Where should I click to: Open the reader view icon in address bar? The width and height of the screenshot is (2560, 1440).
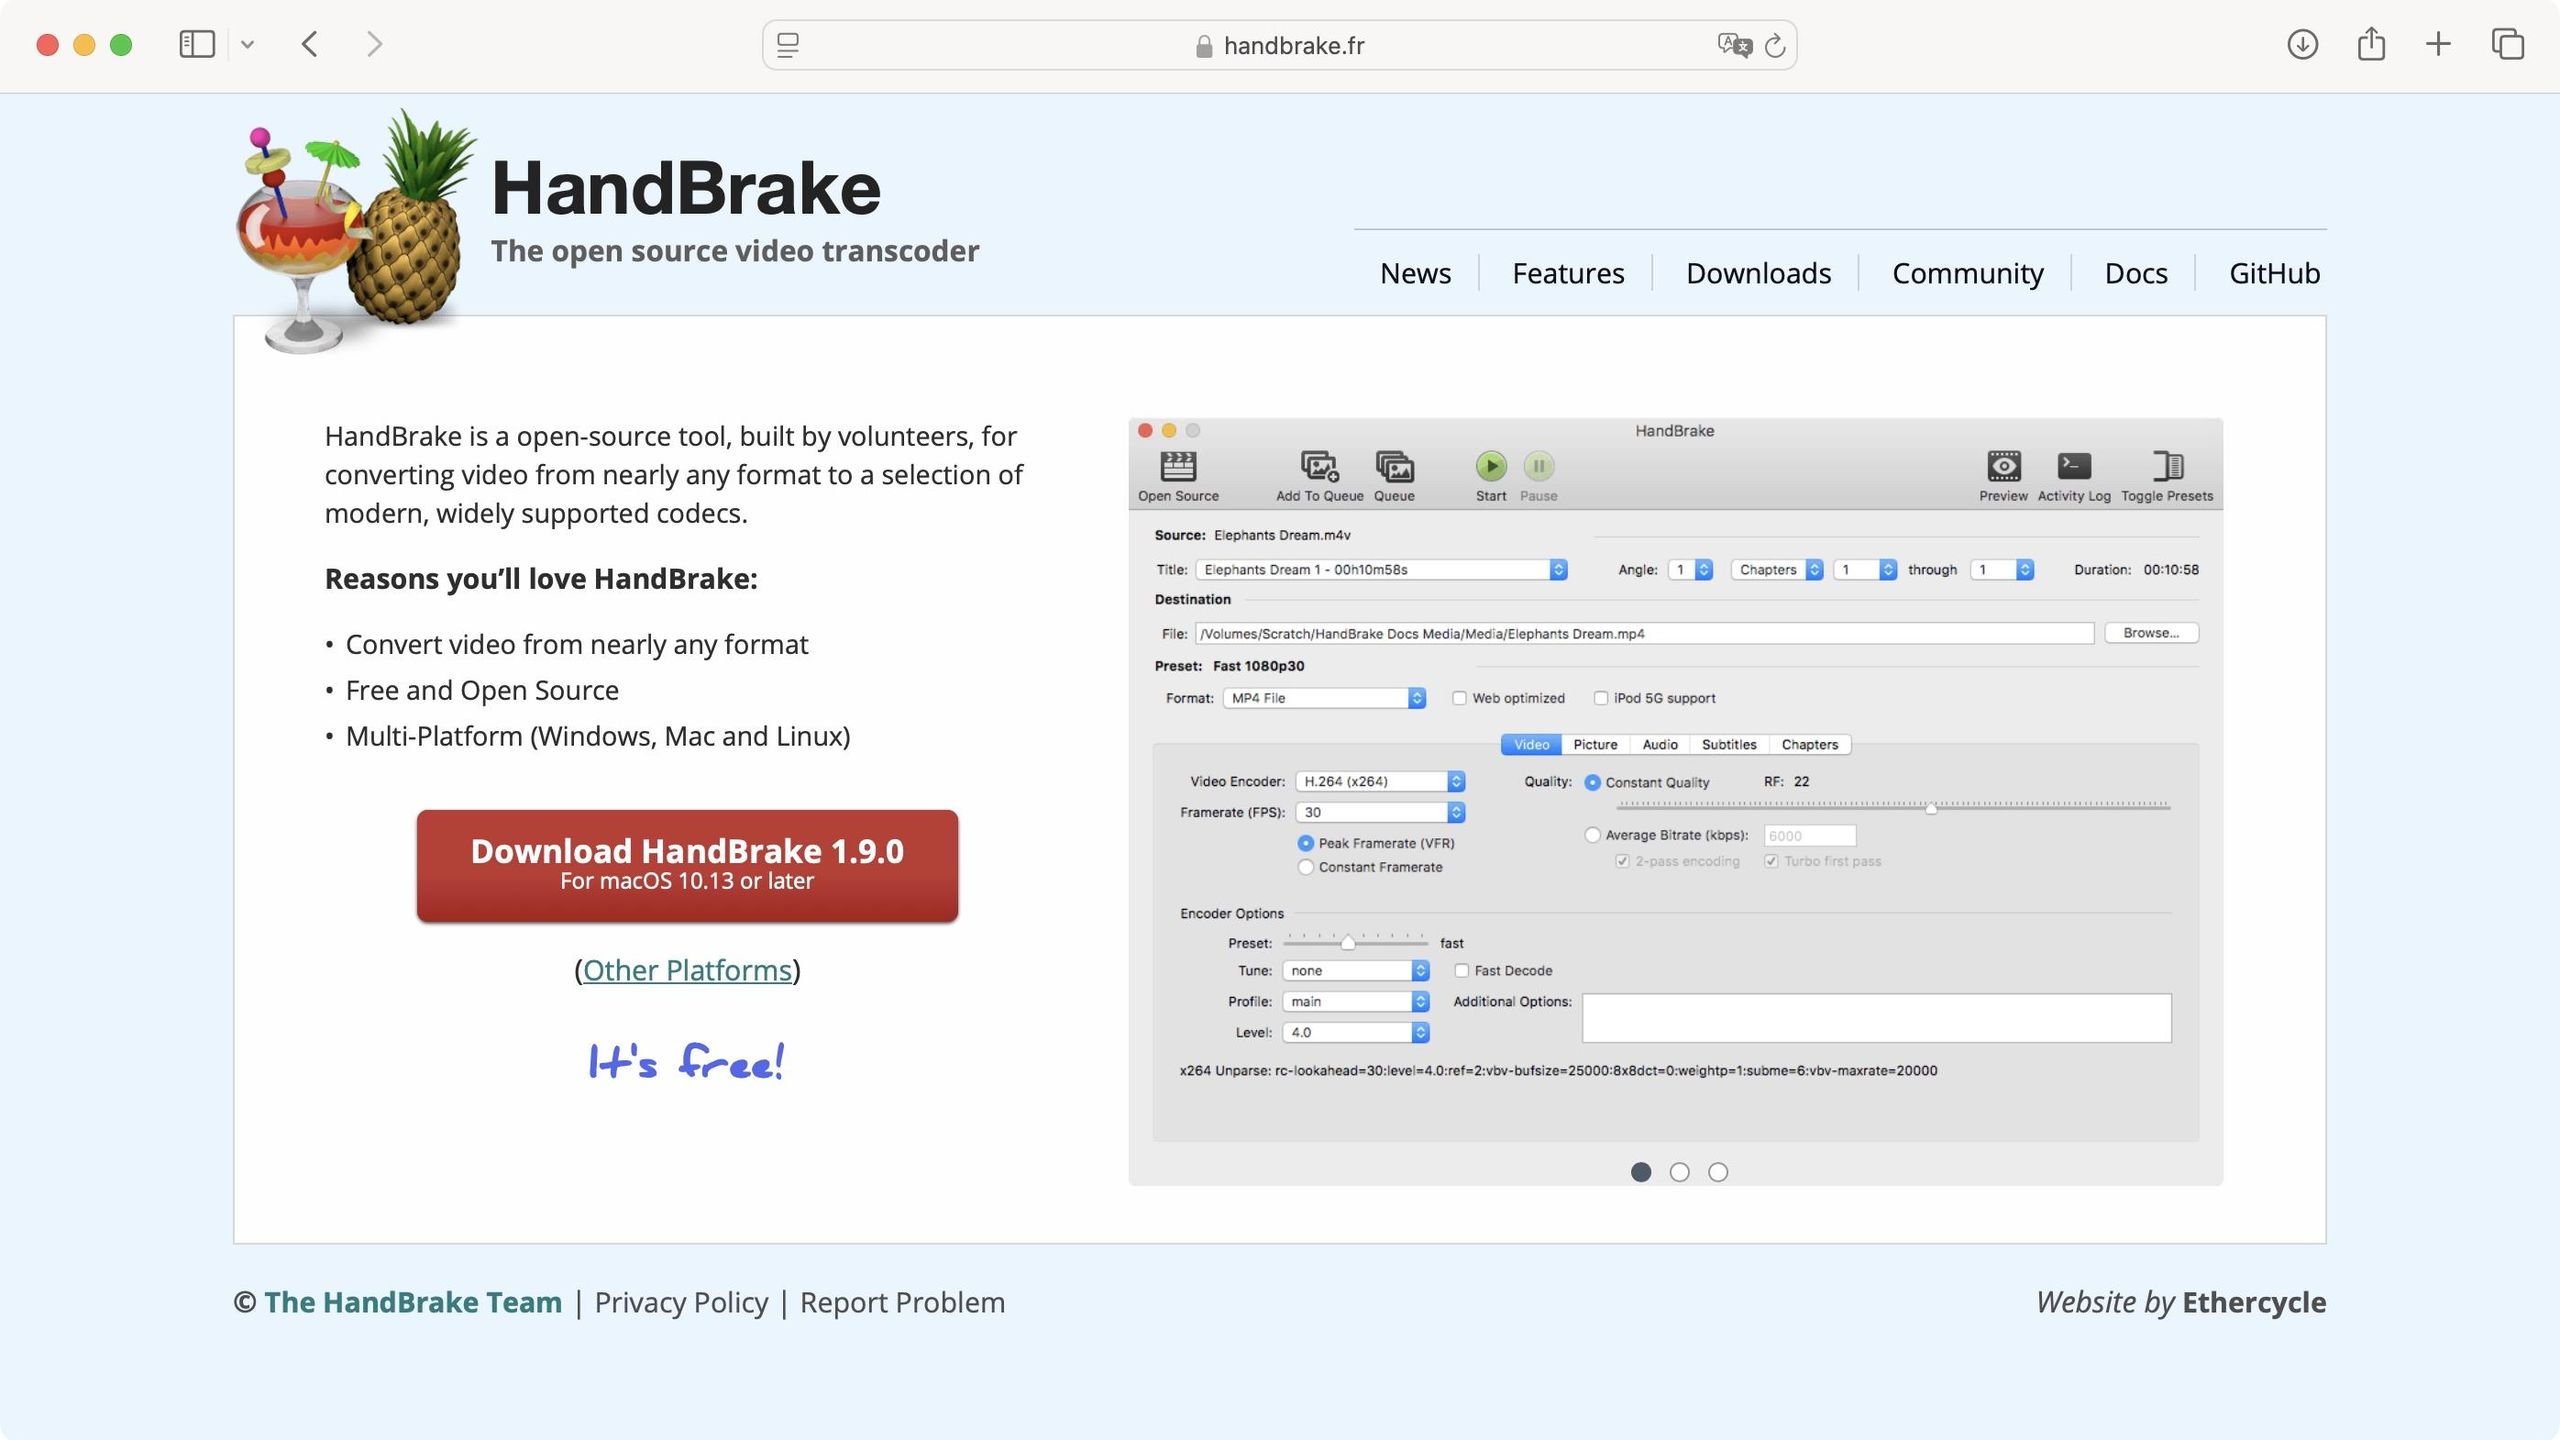[788, 45]
